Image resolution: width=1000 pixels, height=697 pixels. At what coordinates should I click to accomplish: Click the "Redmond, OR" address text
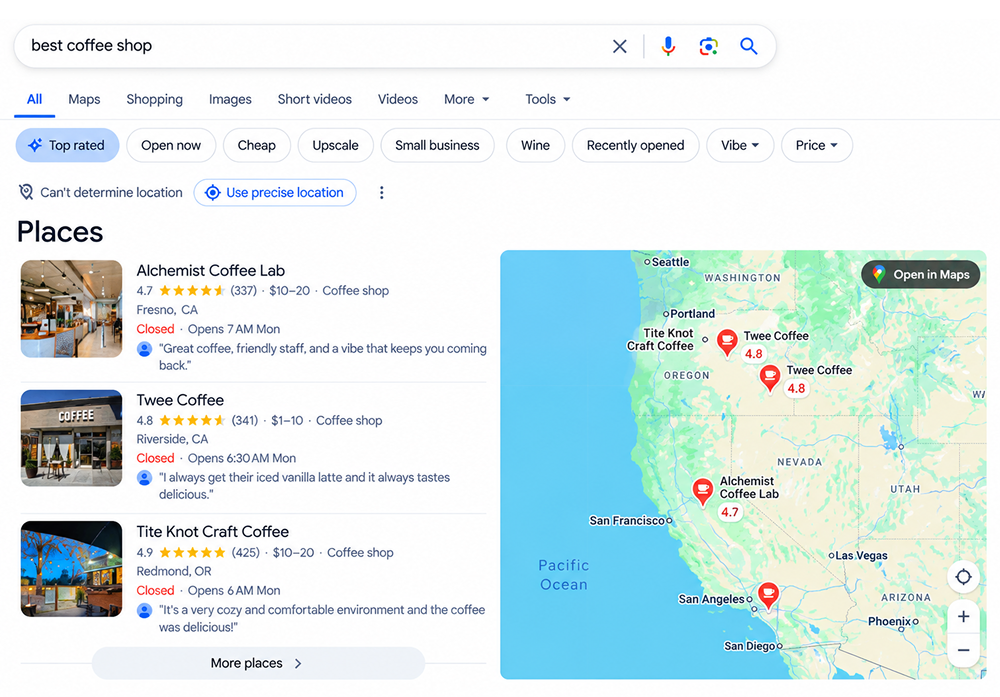pos(174,571)
